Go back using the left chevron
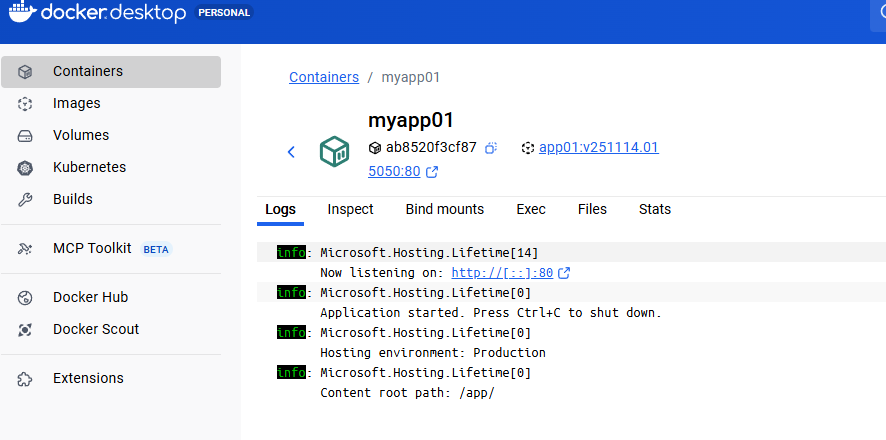The width and height of the screenshot is (886, 440). 291,152
